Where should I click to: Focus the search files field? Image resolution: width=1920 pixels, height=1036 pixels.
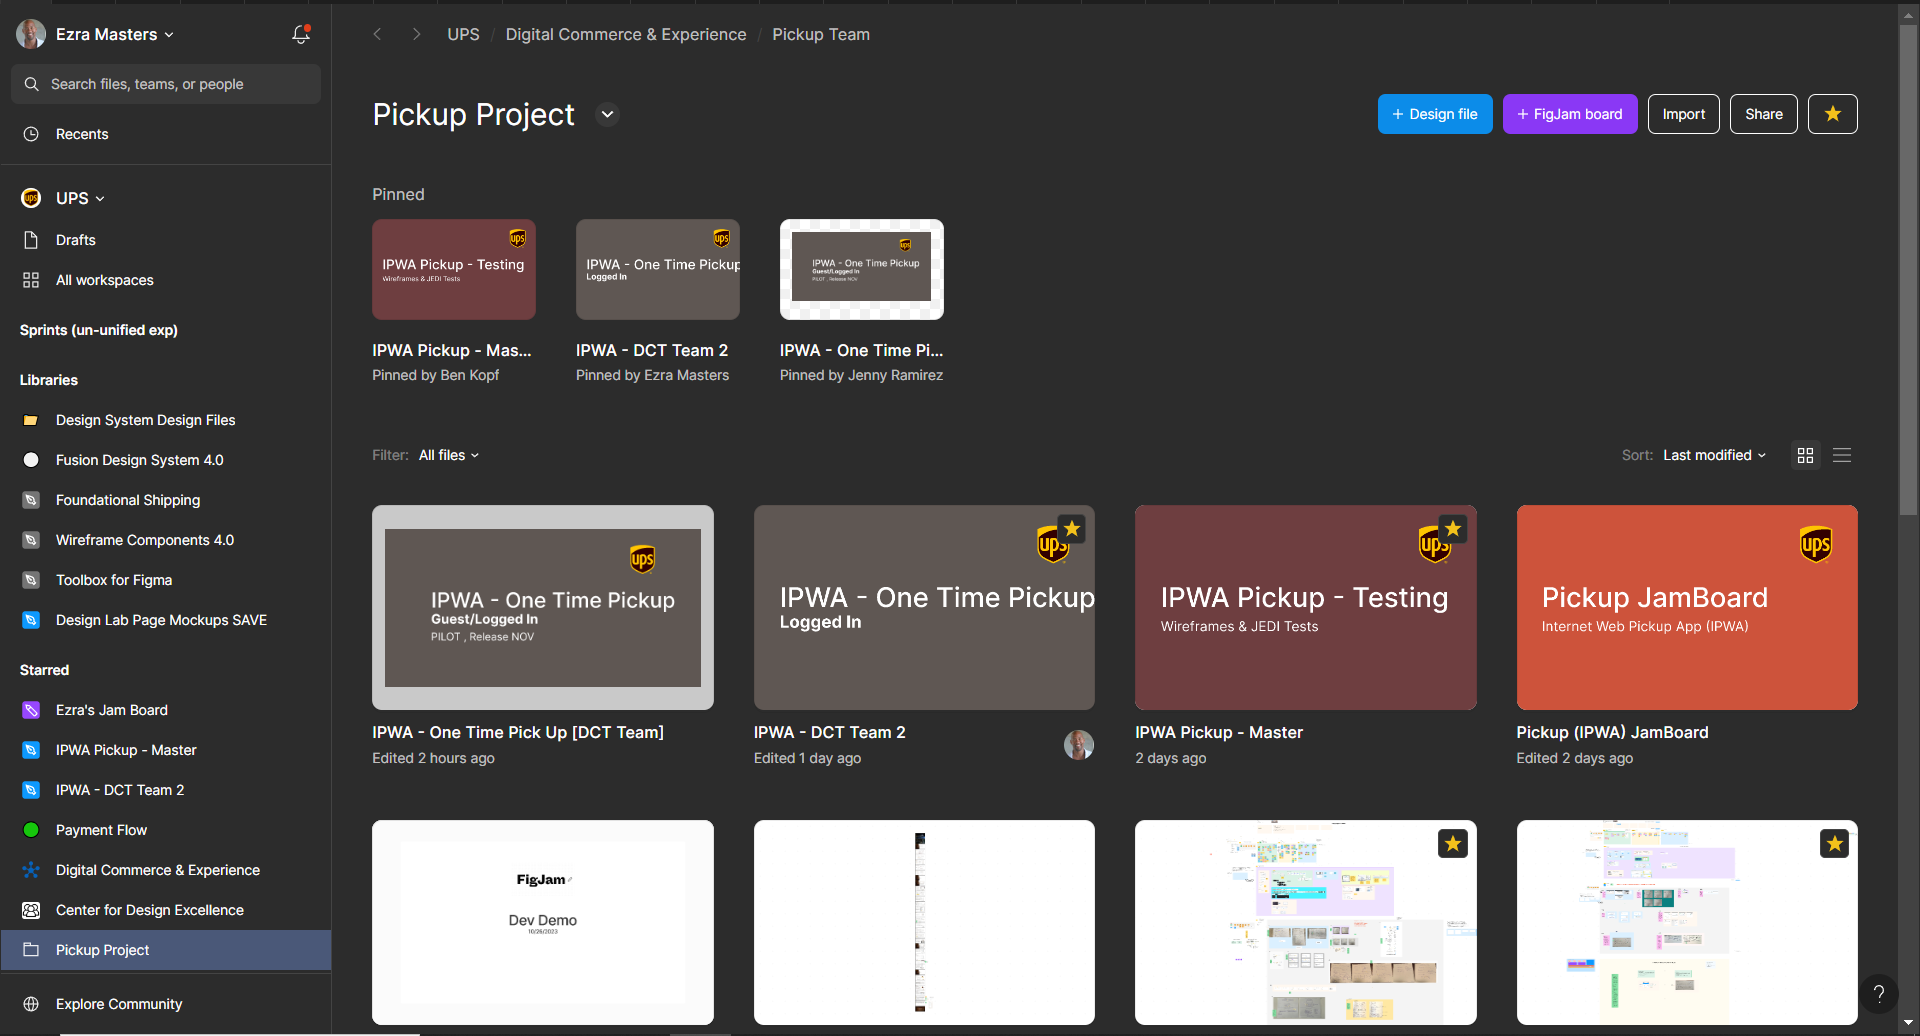pos(166,84)
